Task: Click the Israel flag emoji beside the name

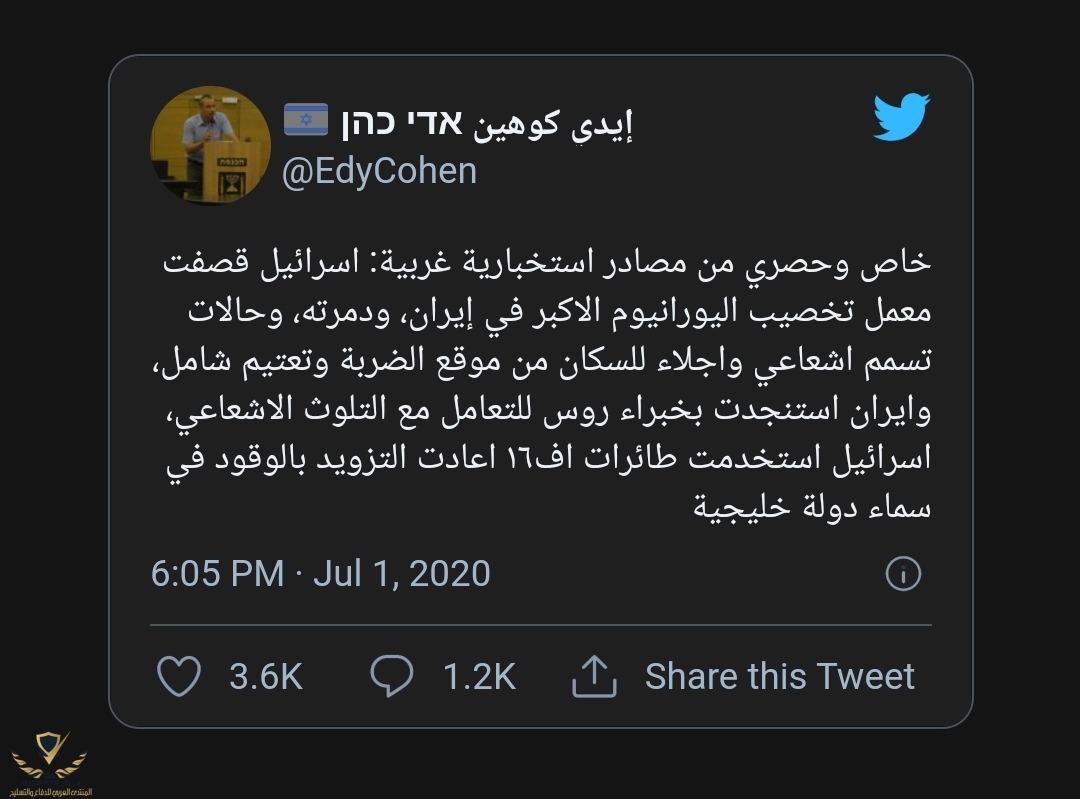Action: 306,120
